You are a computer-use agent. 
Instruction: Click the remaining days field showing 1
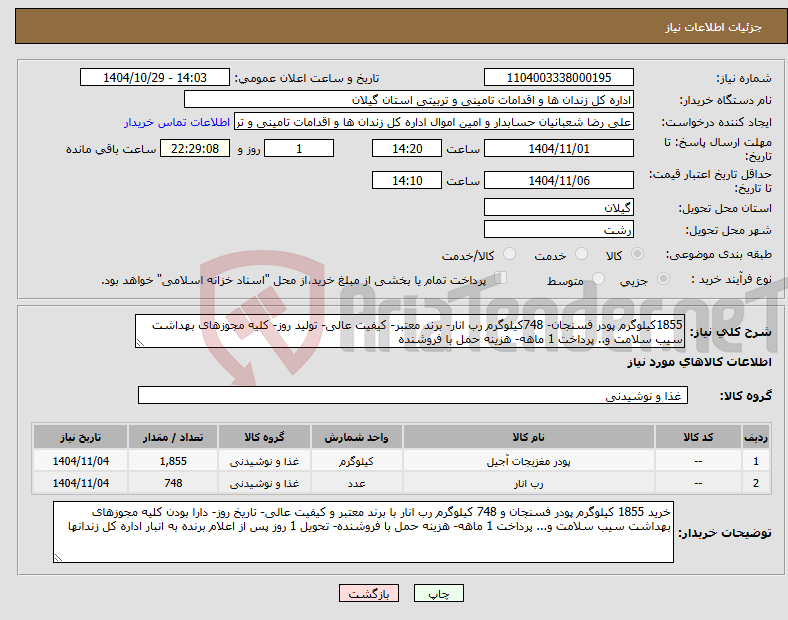click(x=299, y=149)
